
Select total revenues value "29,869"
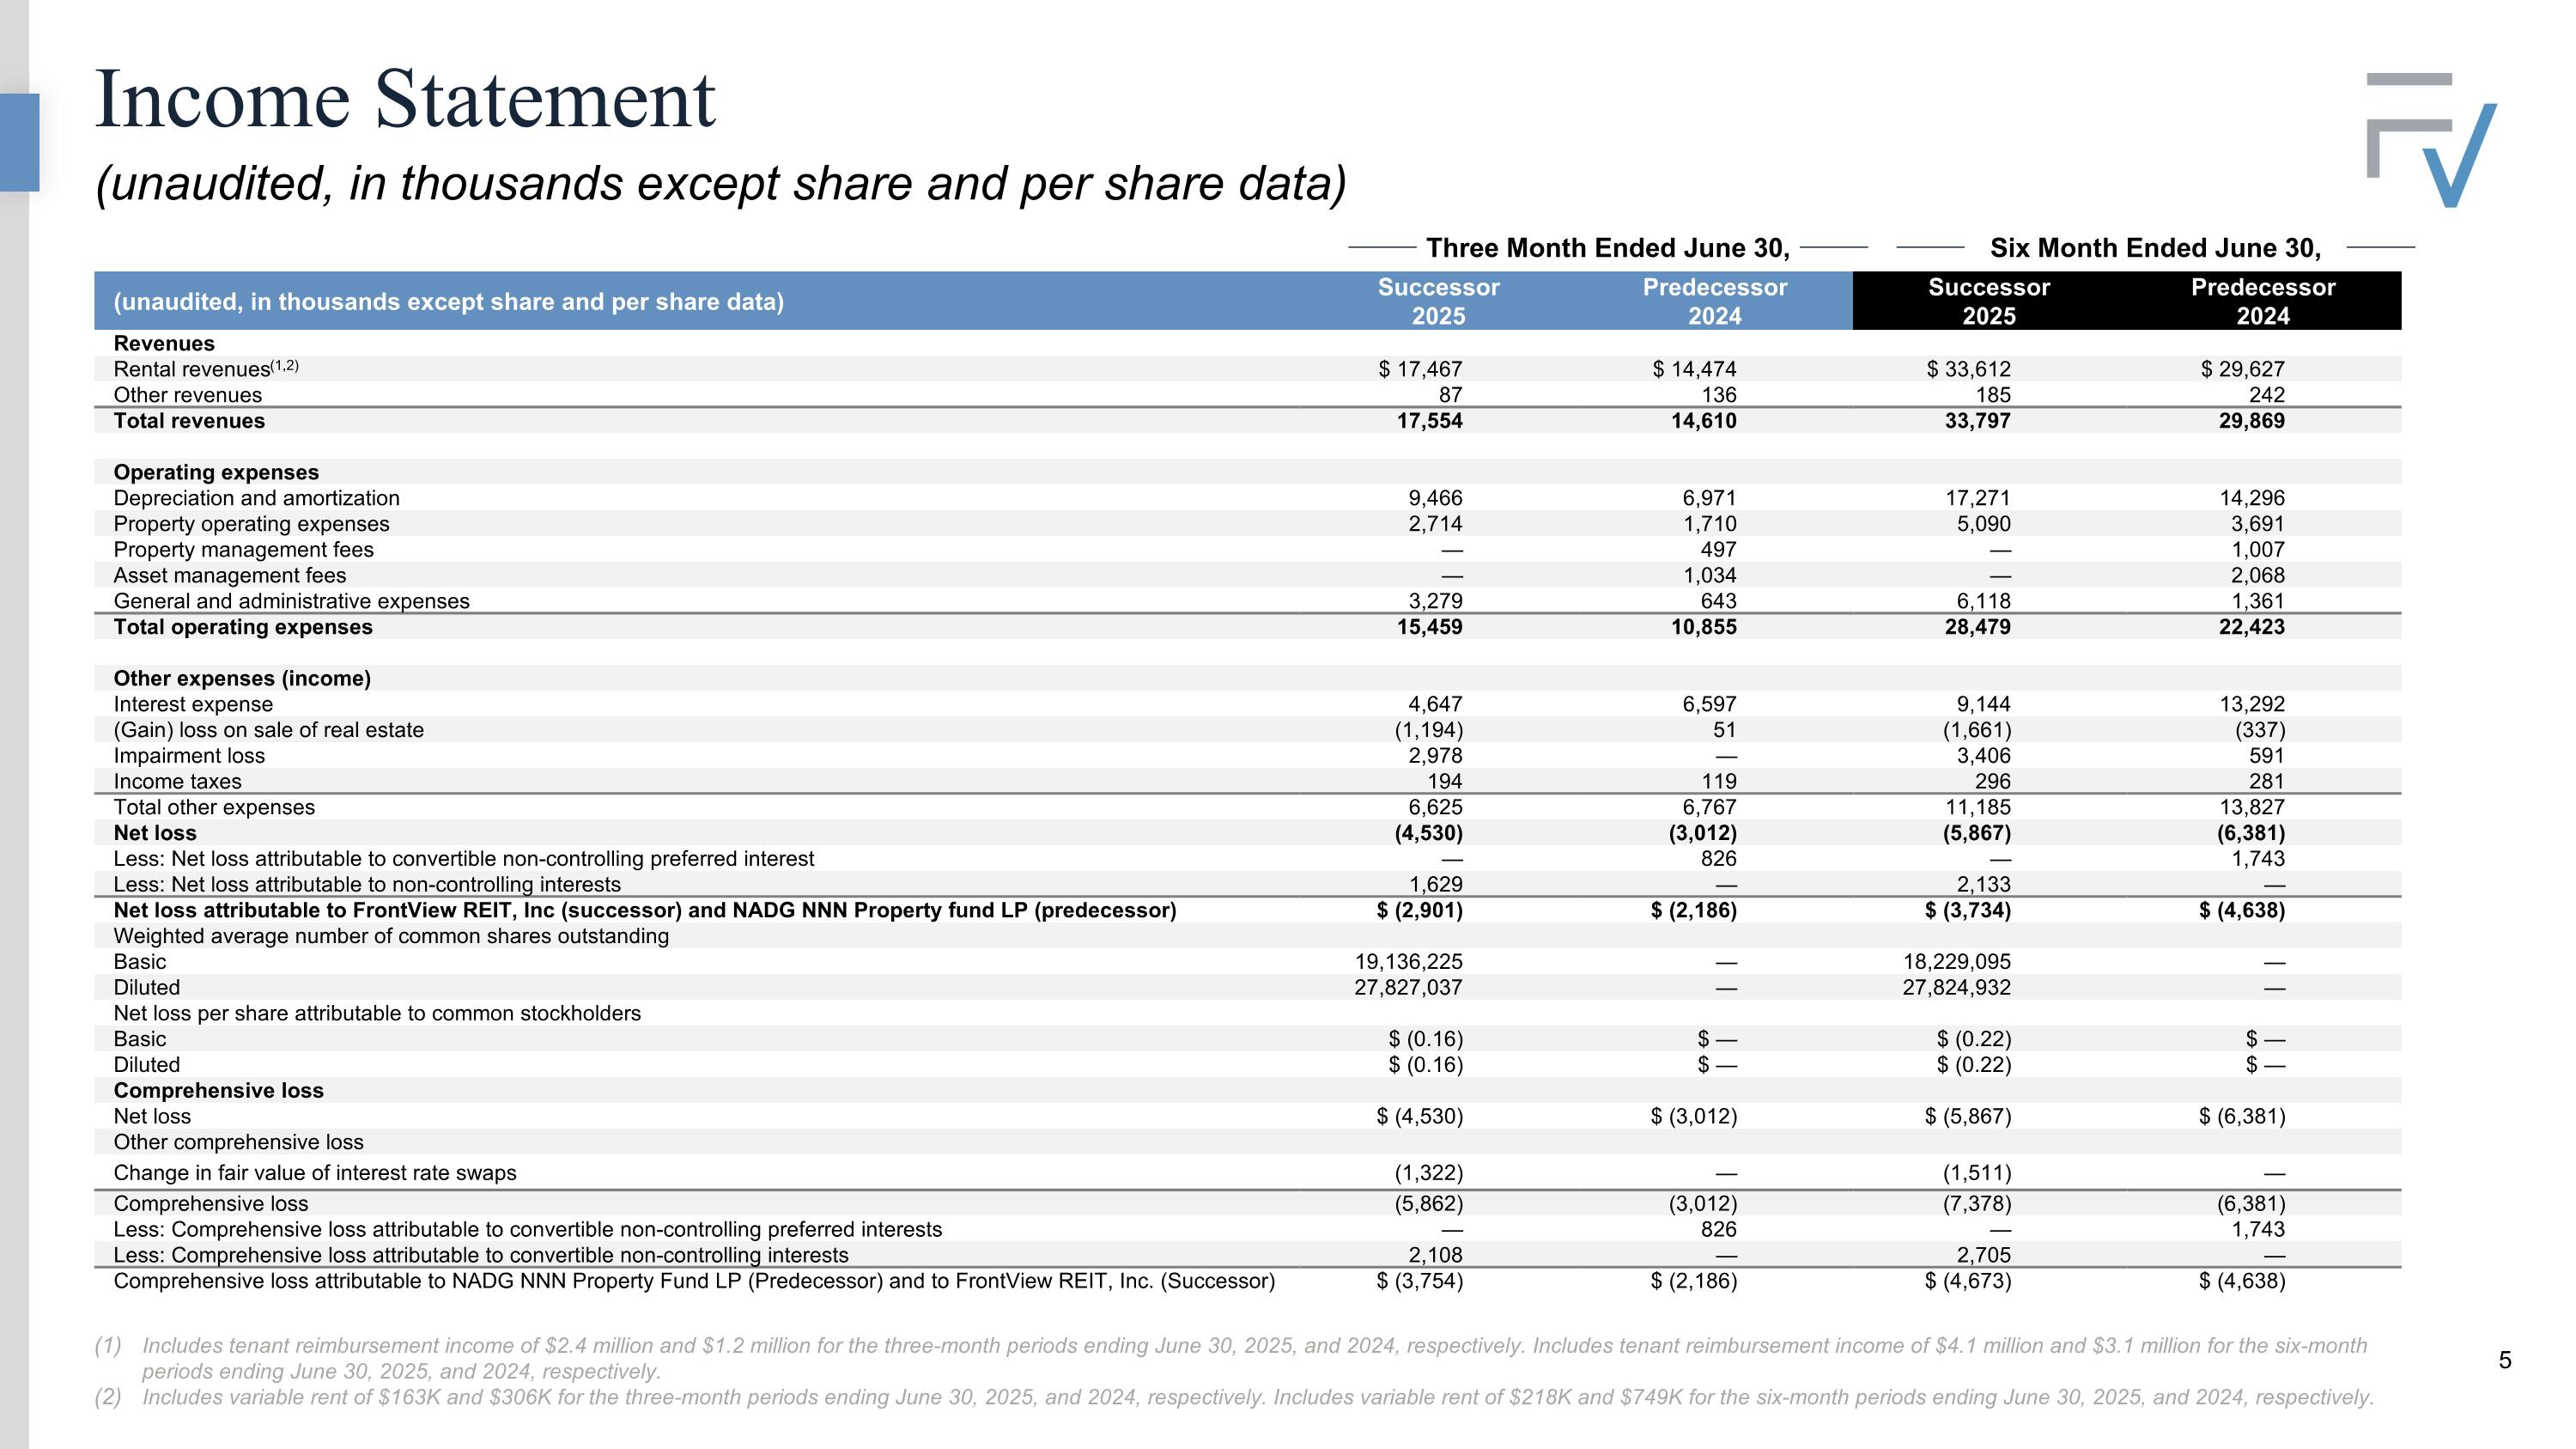coord(2251,421)
